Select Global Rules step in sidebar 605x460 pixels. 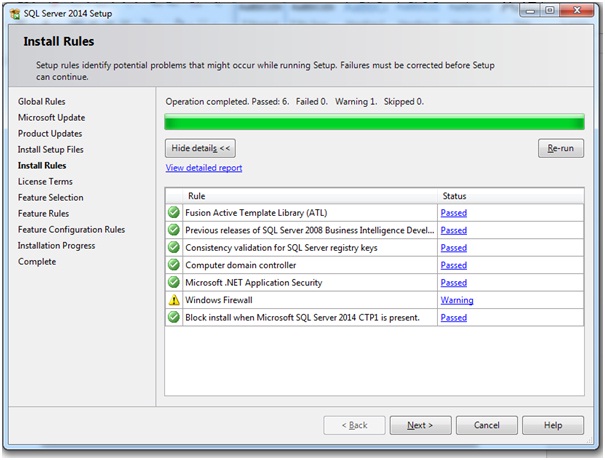[x=42, y=101]
